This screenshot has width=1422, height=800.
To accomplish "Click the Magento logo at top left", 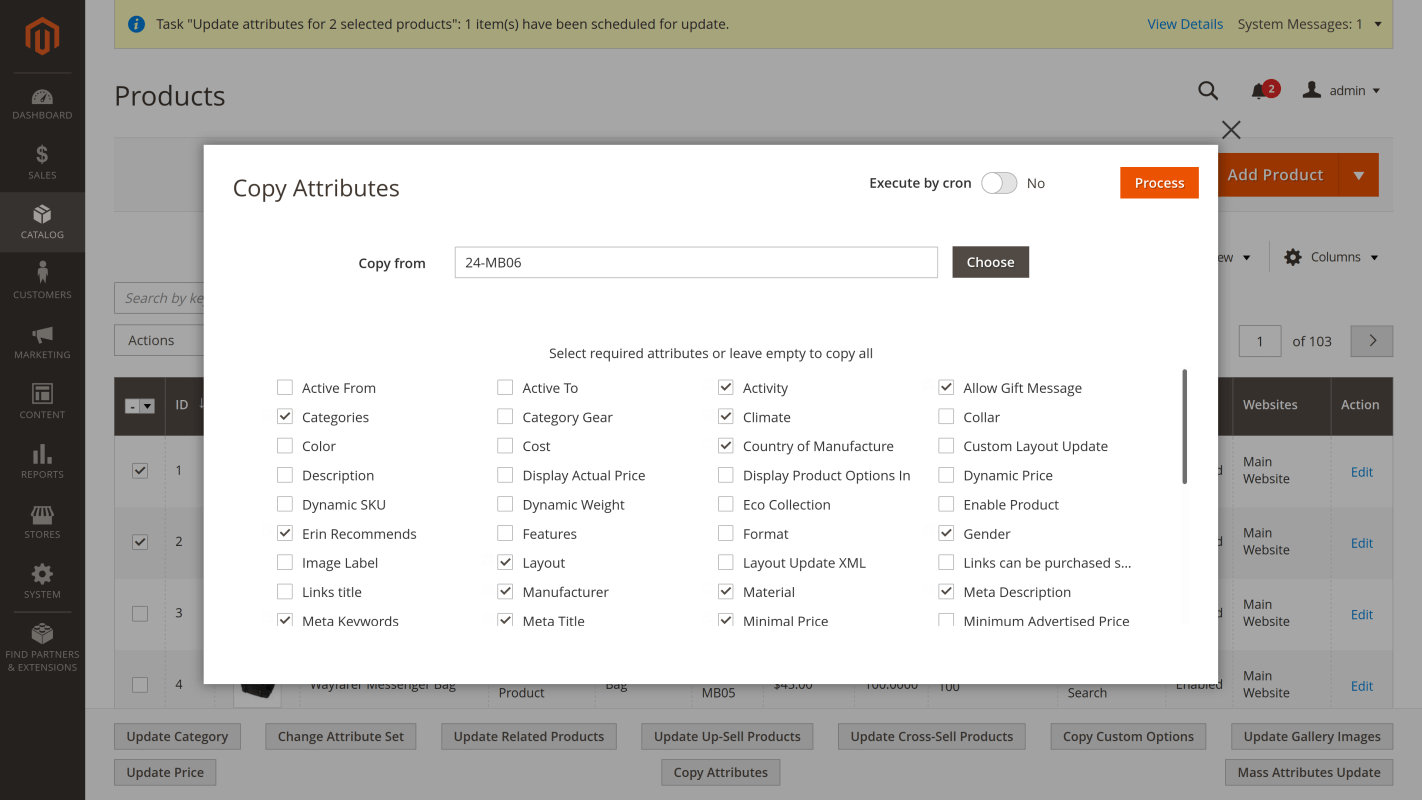I will coord(42,37).
